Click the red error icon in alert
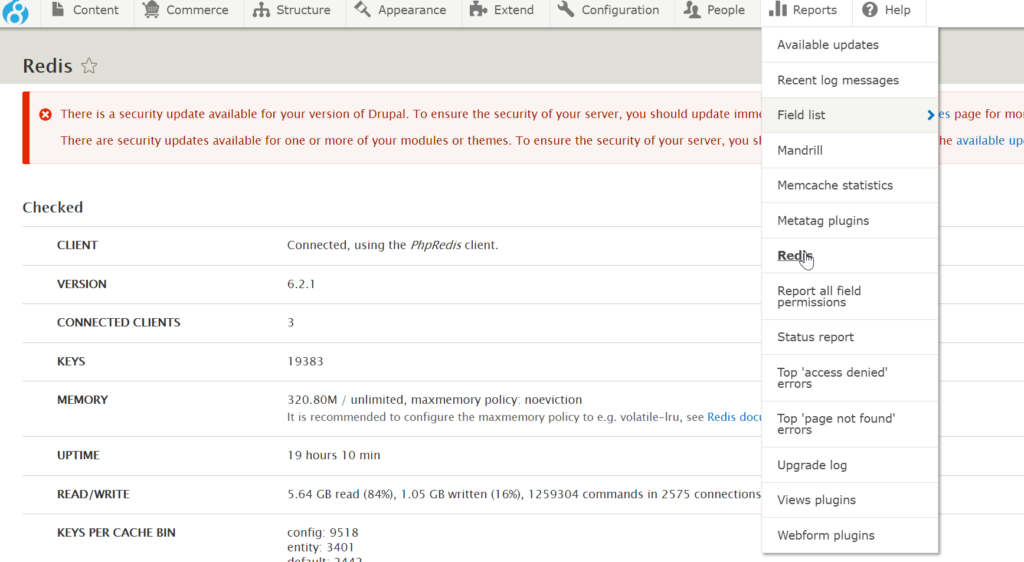1024x562 pixels. [x=45, y=114]
